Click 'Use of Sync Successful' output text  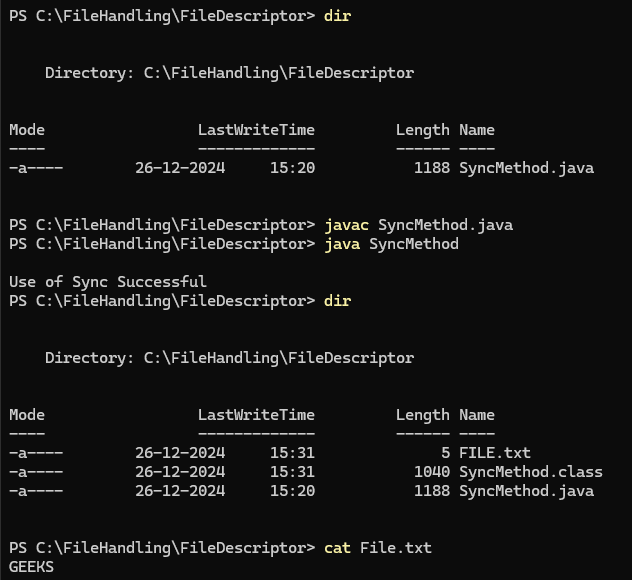(108, 282)
